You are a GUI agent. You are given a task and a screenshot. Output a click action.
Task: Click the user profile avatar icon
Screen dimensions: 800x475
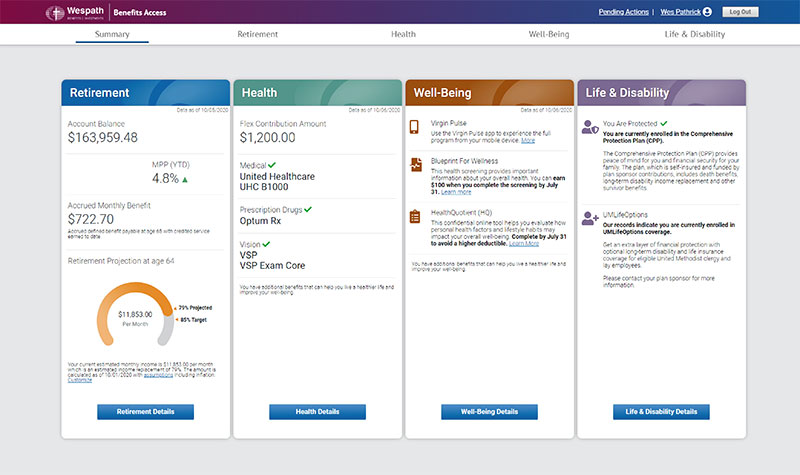[x=707, y=12]
